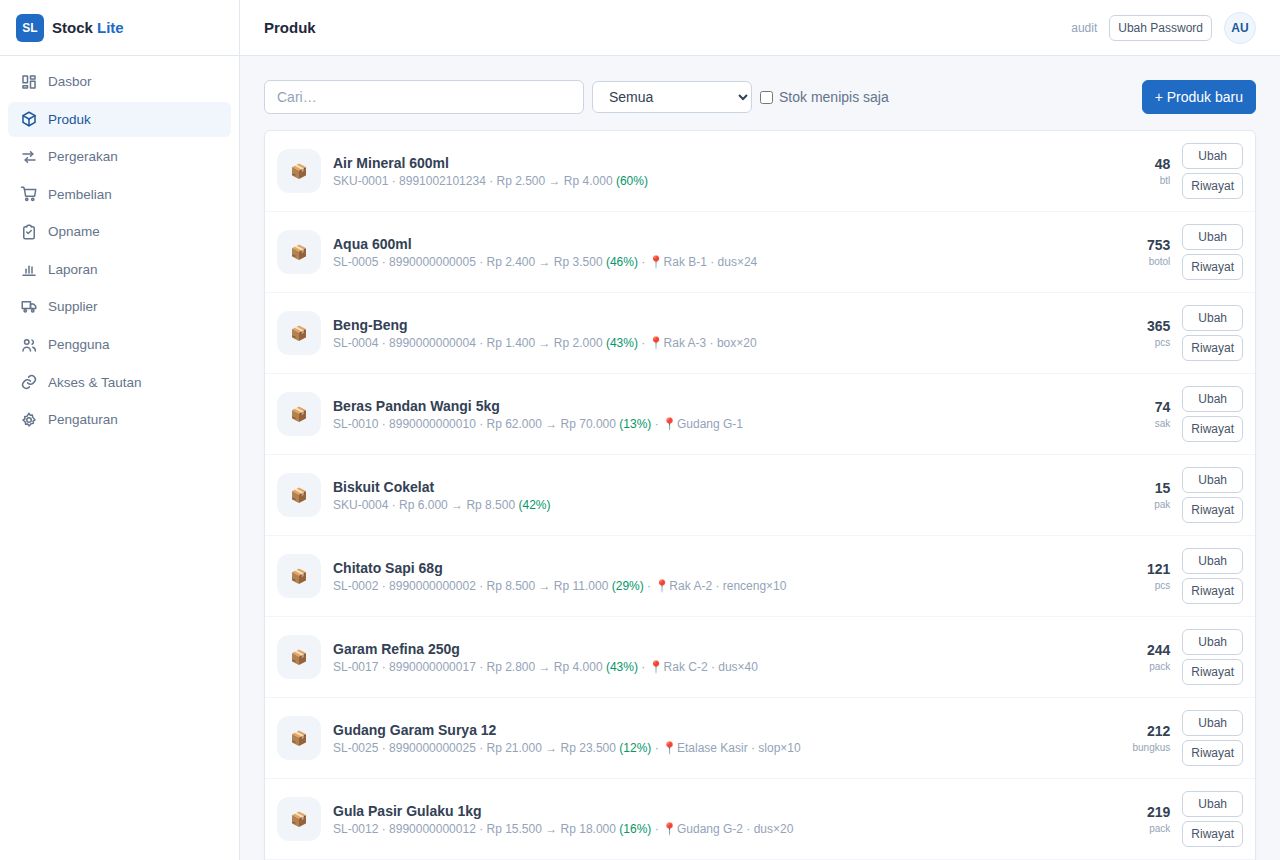Go to Pergerakan page

[119, 157]
